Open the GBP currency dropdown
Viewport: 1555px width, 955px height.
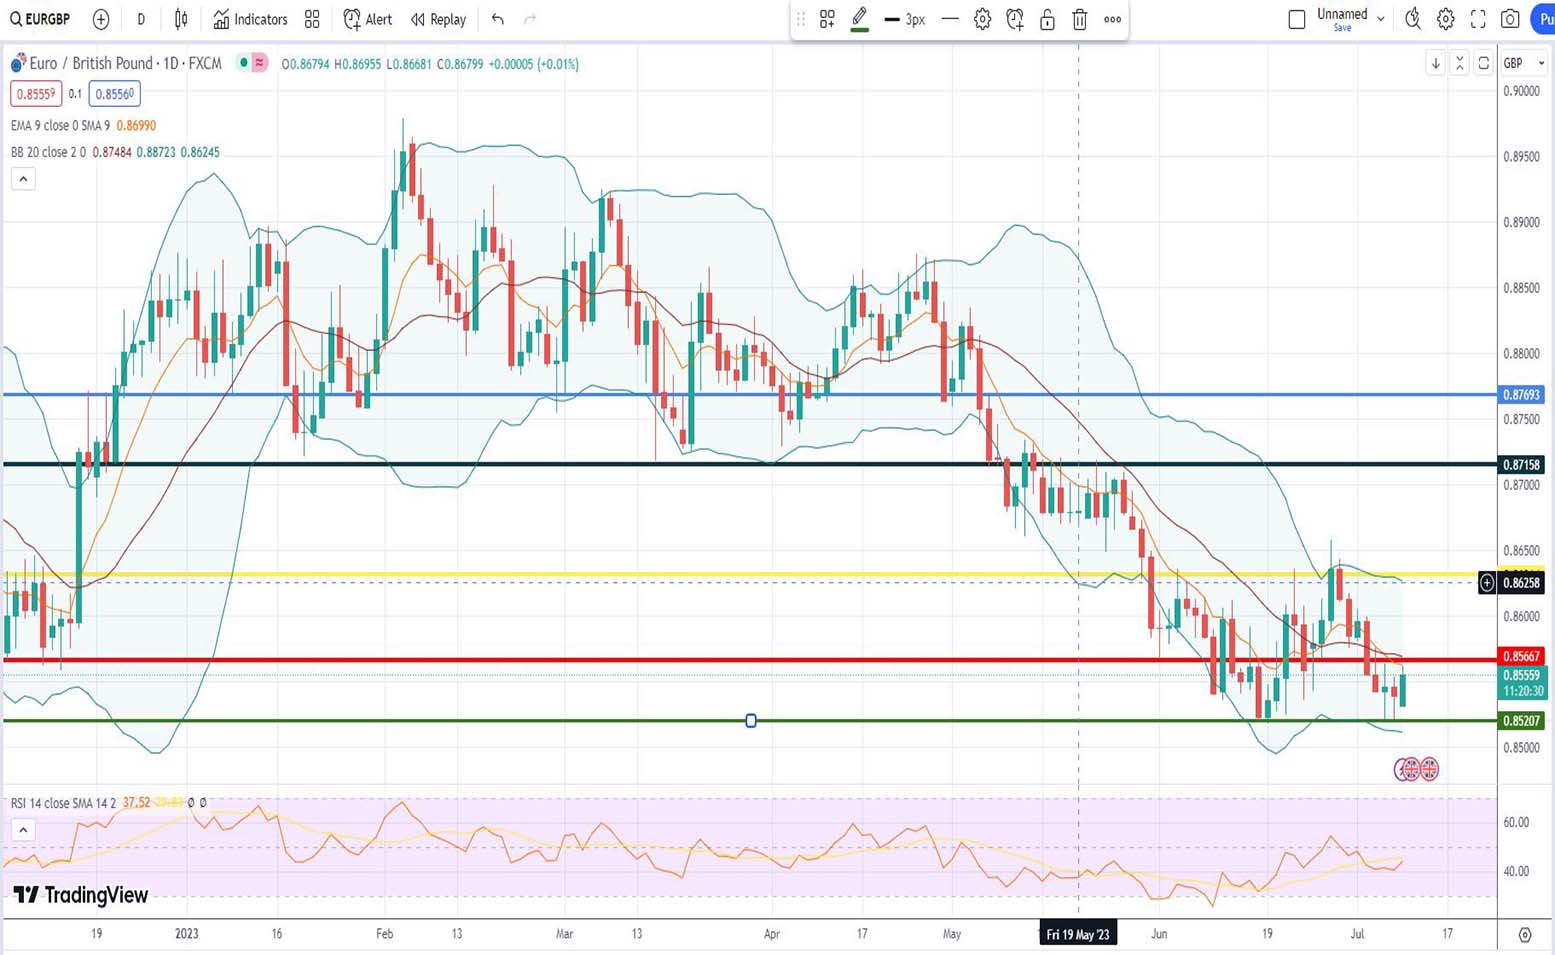[1524, 63]
